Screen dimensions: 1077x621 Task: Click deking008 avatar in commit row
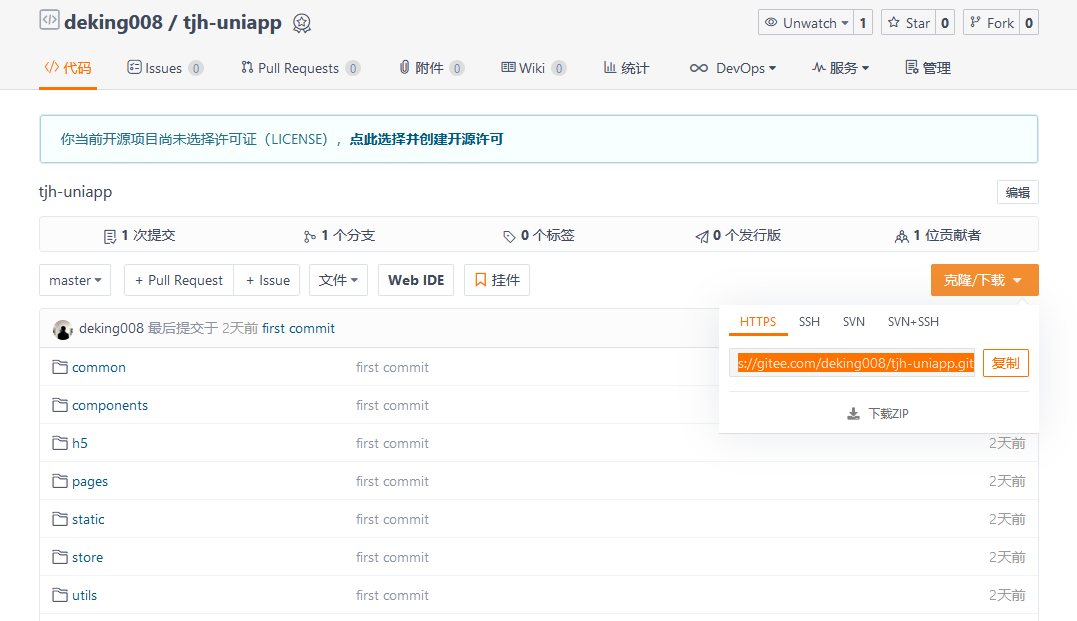pos(63,330)
